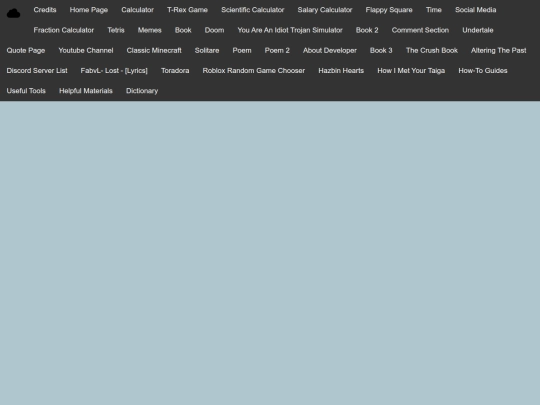540x405 pixels.
Task: Open Scientific Calculator
Action: [x=253, y=10]
